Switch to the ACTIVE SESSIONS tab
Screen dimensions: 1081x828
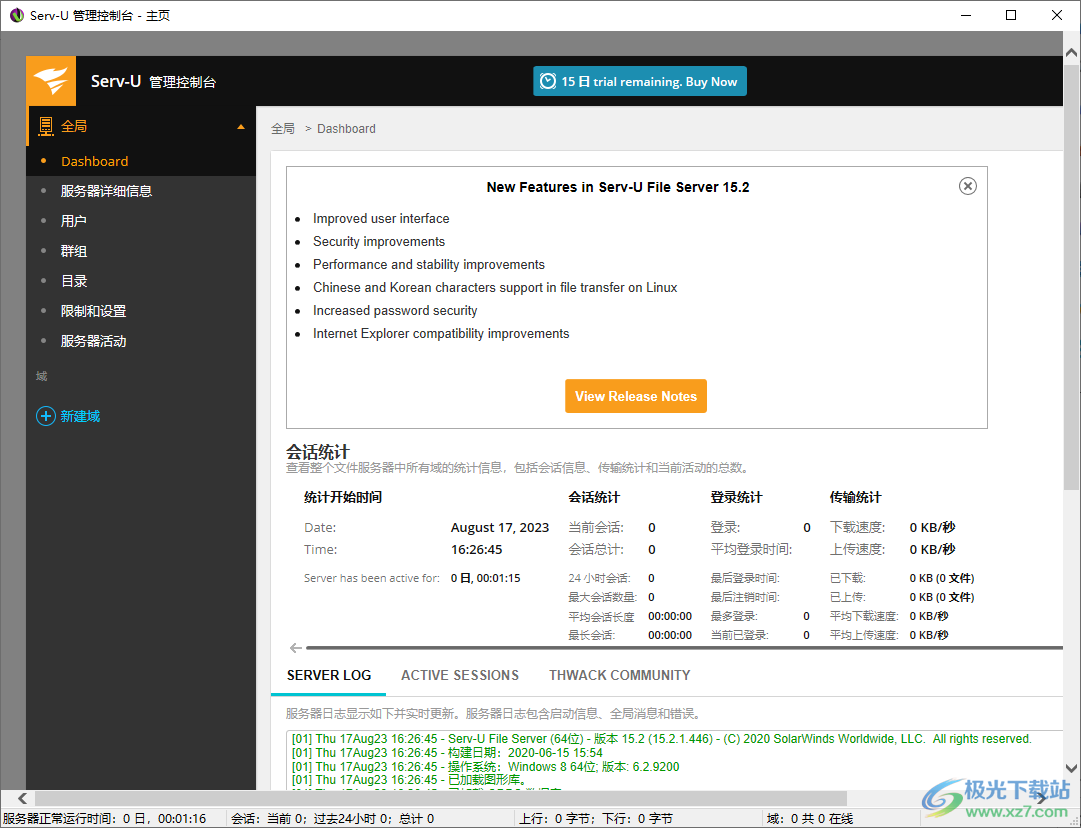click(460, 676)
